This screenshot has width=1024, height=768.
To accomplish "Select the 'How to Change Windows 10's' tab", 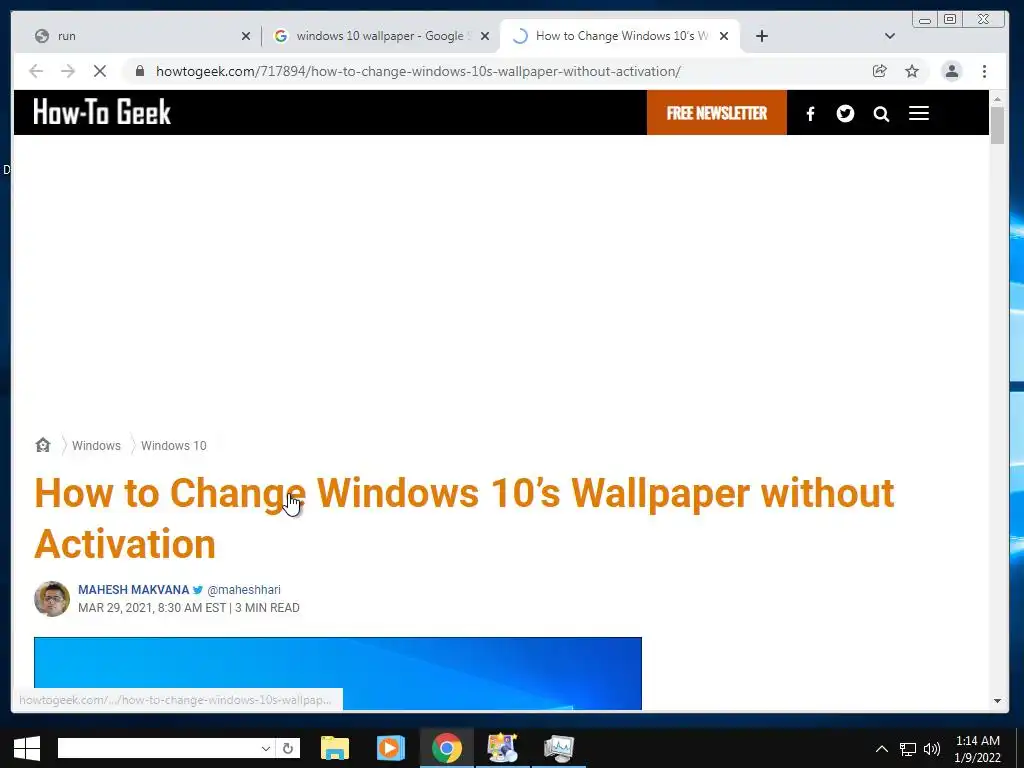I will click(x=620, y=36).
